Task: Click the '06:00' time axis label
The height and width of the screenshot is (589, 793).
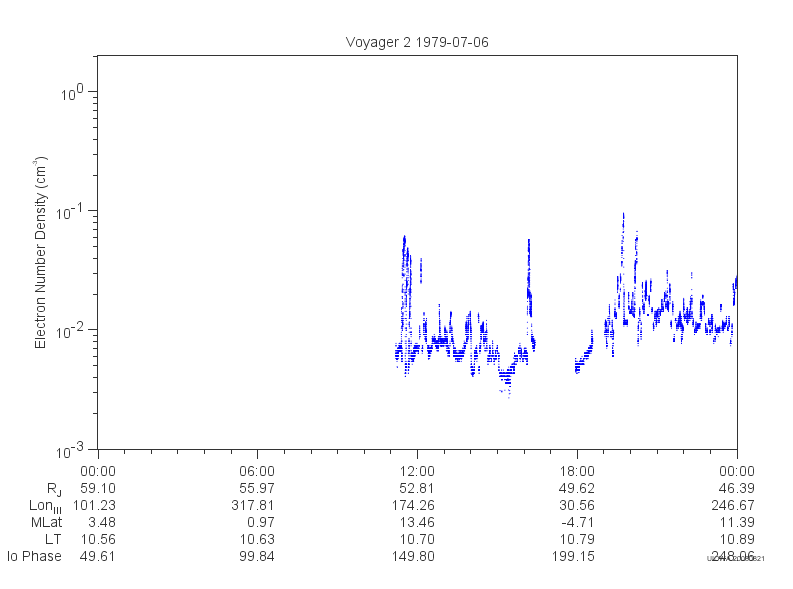Action: click(x=257, y=471)
